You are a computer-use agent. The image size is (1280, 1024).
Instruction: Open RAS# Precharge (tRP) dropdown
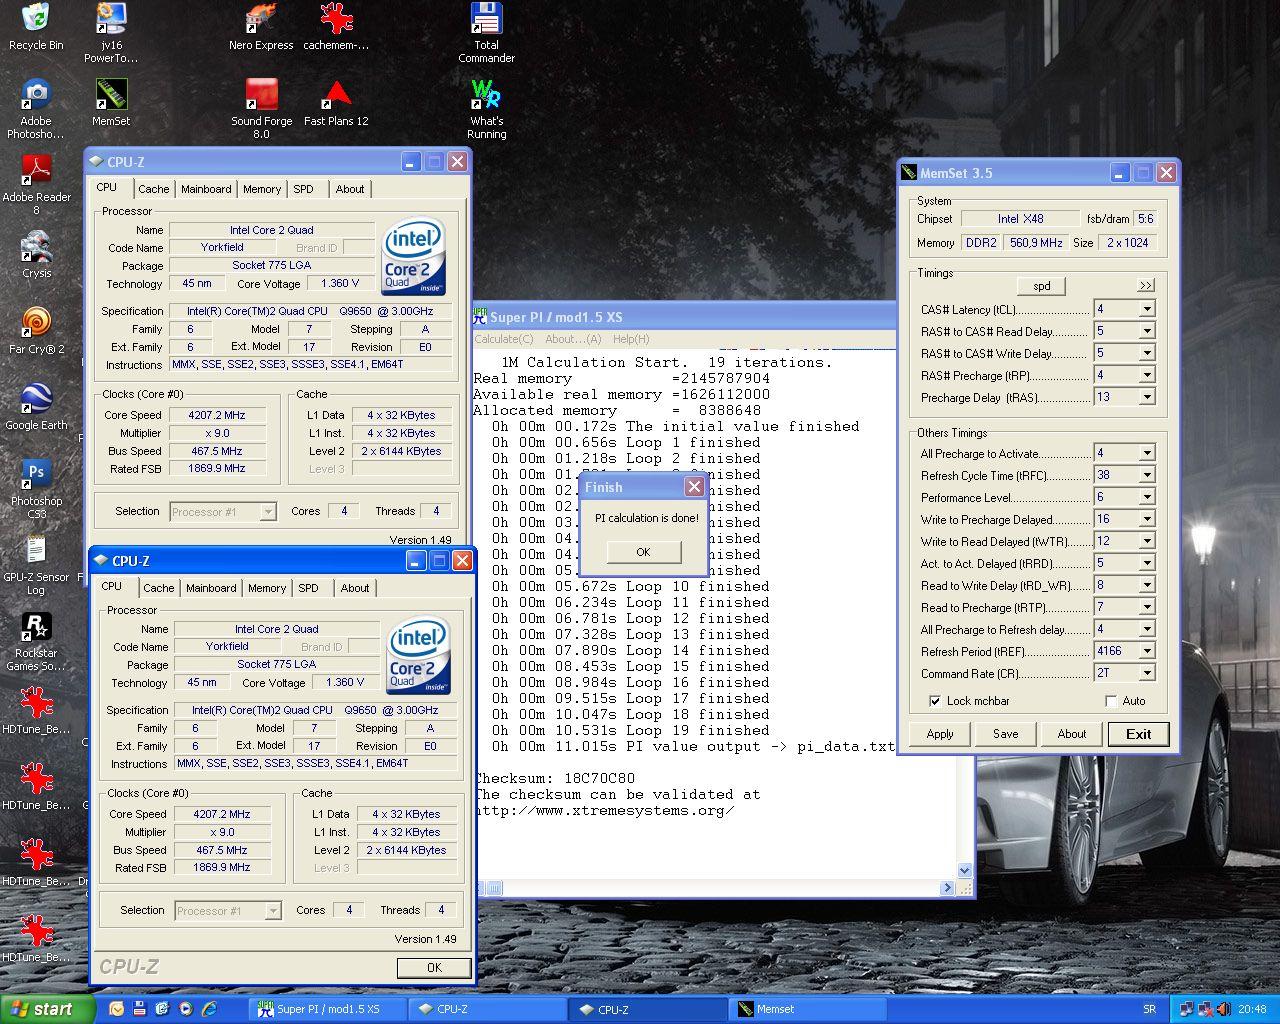click(x=1147, y=375)
